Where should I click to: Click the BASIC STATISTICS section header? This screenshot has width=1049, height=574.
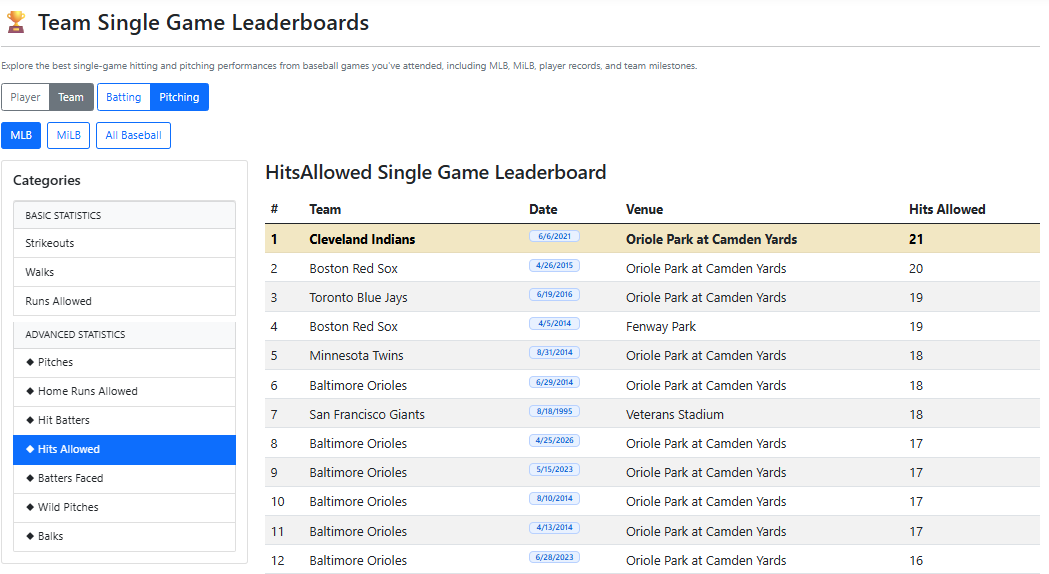(124, 215)
